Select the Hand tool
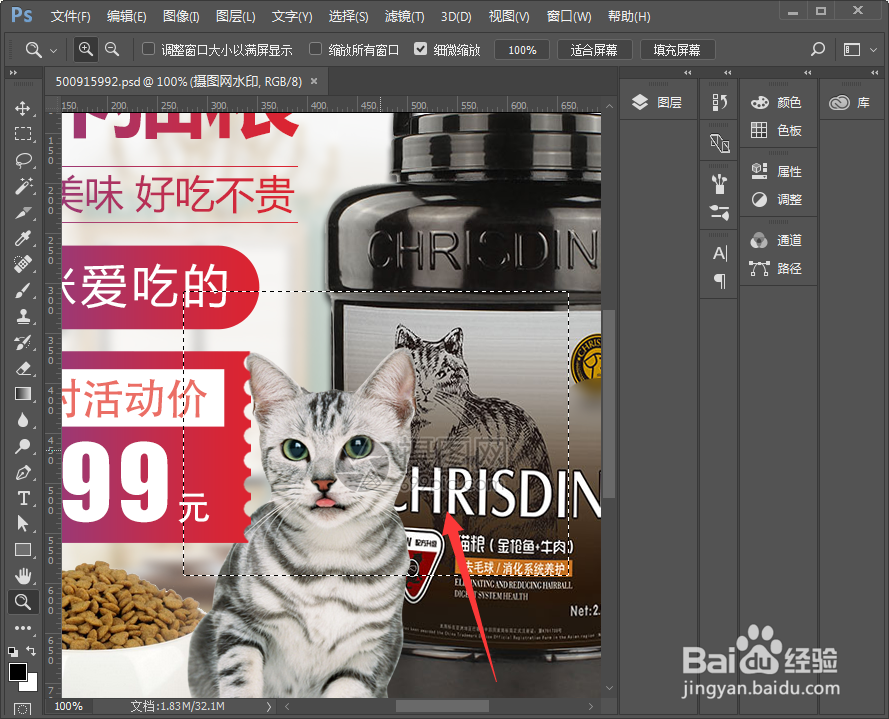The width and height of the screenshot is (889, 719). [22, 575]
